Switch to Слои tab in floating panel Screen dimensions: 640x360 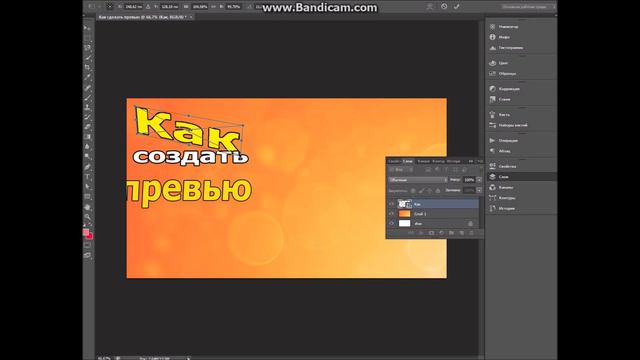point(408,161)
